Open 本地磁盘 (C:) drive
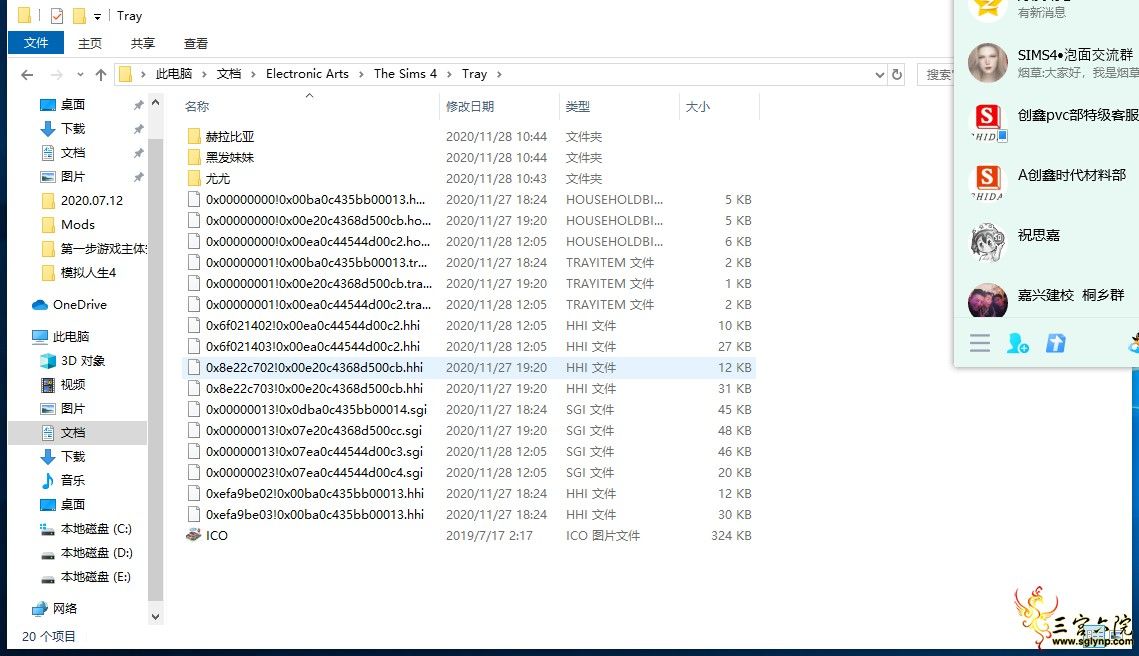1139x656 pixels. pyautogui.click(x=96, y=528)
